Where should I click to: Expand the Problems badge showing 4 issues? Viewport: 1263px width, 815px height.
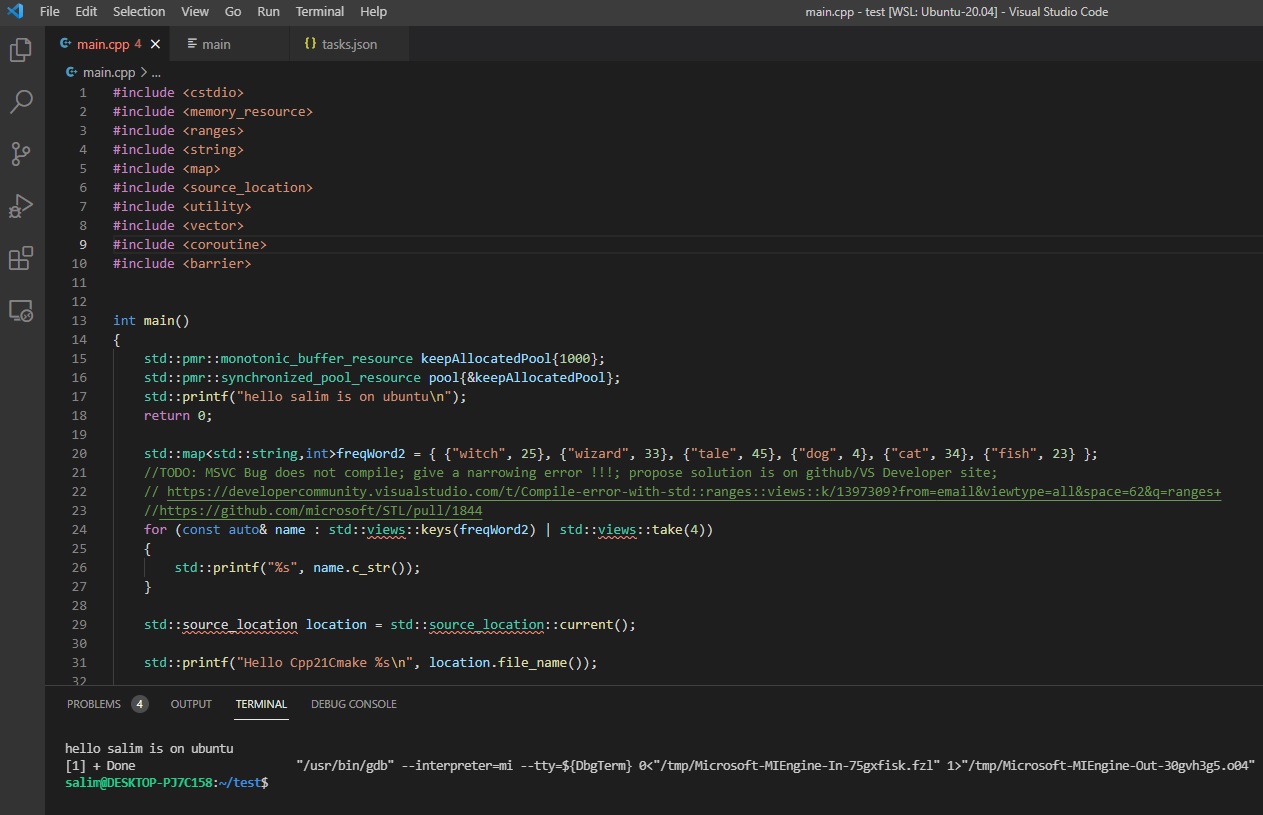tap(140, 703)
